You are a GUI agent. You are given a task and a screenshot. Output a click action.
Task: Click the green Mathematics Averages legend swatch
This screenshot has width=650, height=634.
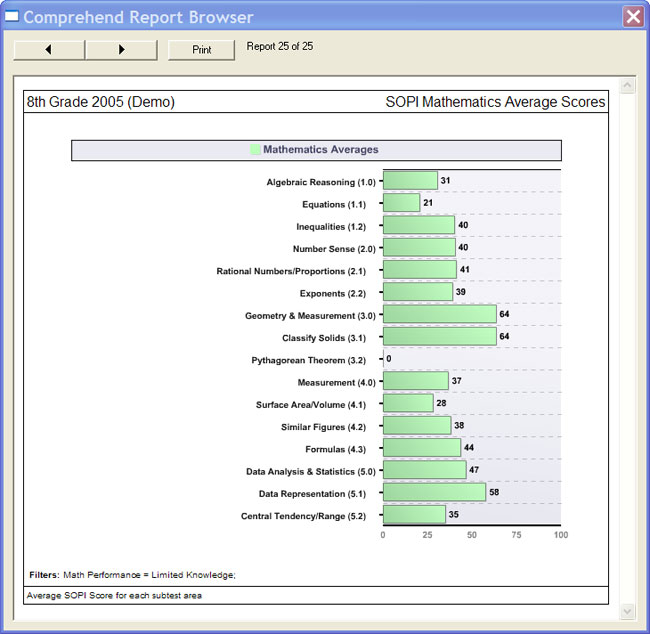coord(255,149)
